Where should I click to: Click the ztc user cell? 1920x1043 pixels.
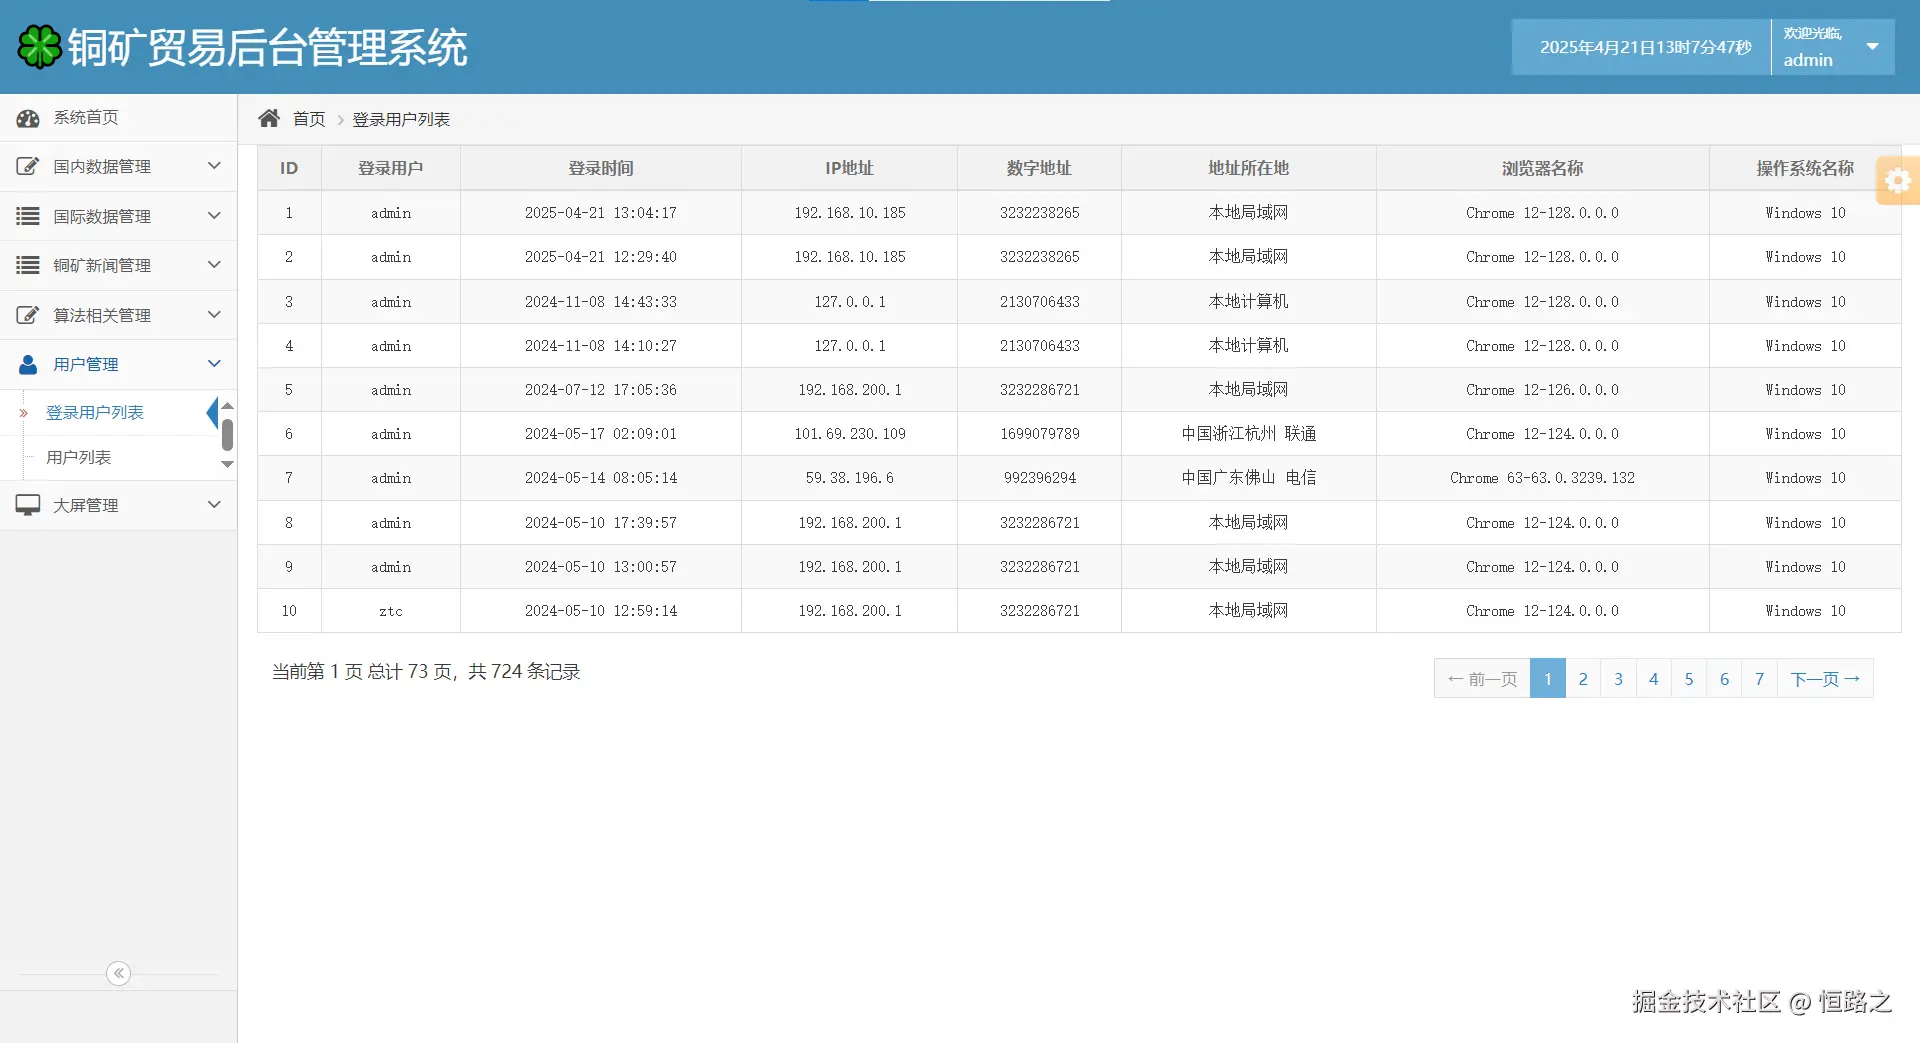(391, 611)
